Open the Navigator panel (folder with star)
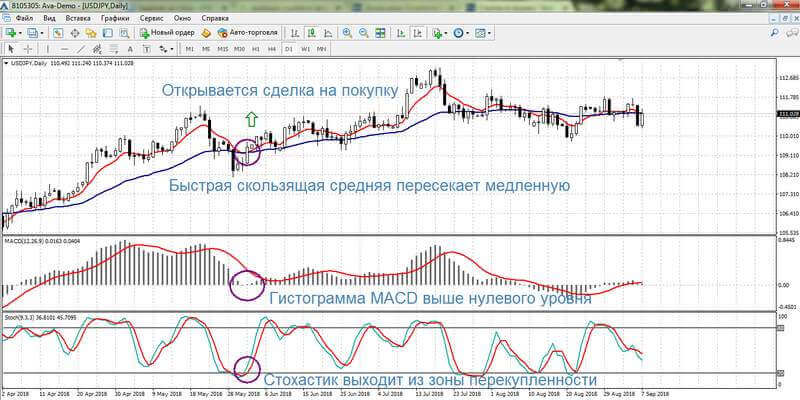 pyautogui.click(x=91, y=33)
